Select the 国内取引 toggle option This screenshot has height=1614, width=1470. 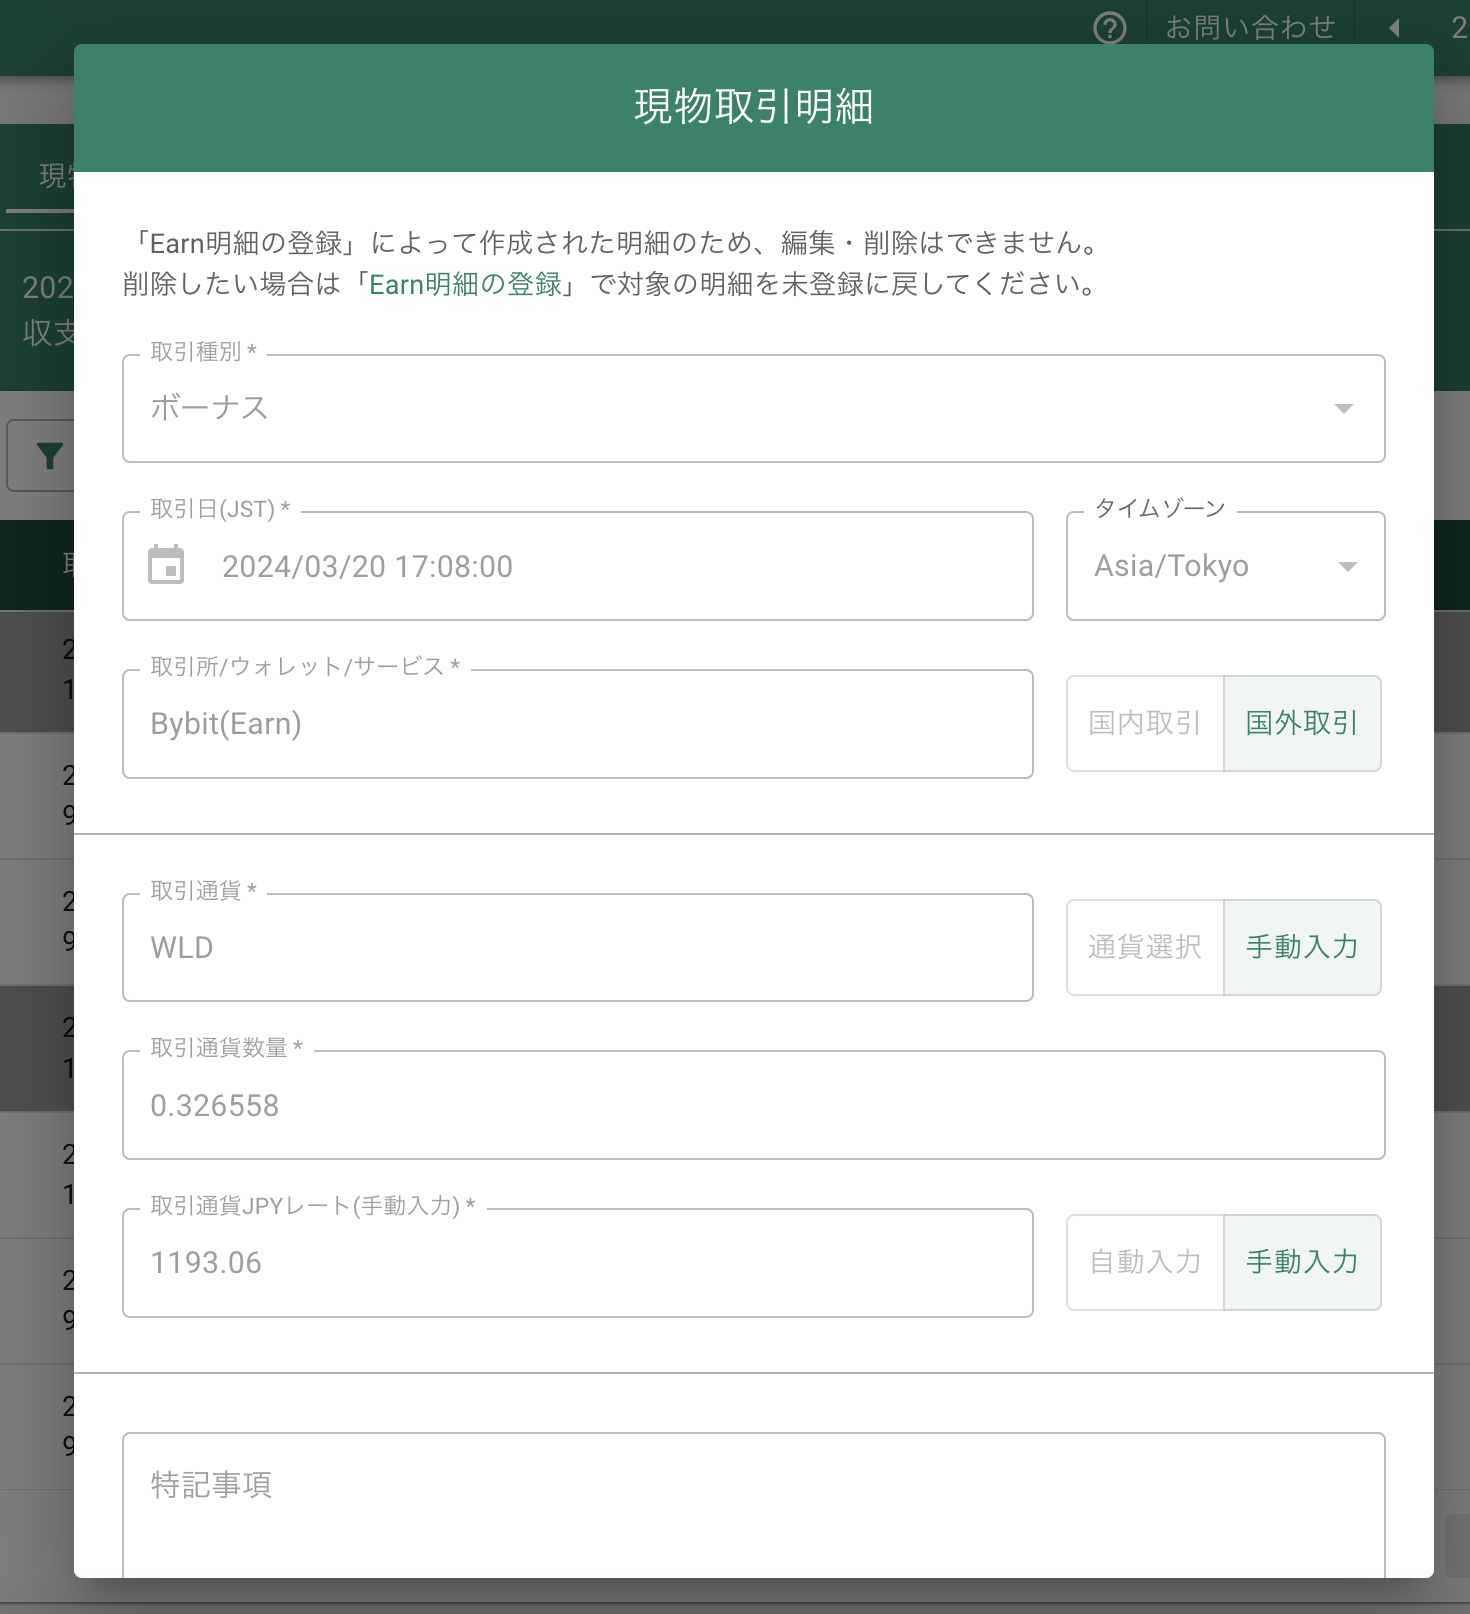click(x=1145, y=723)
